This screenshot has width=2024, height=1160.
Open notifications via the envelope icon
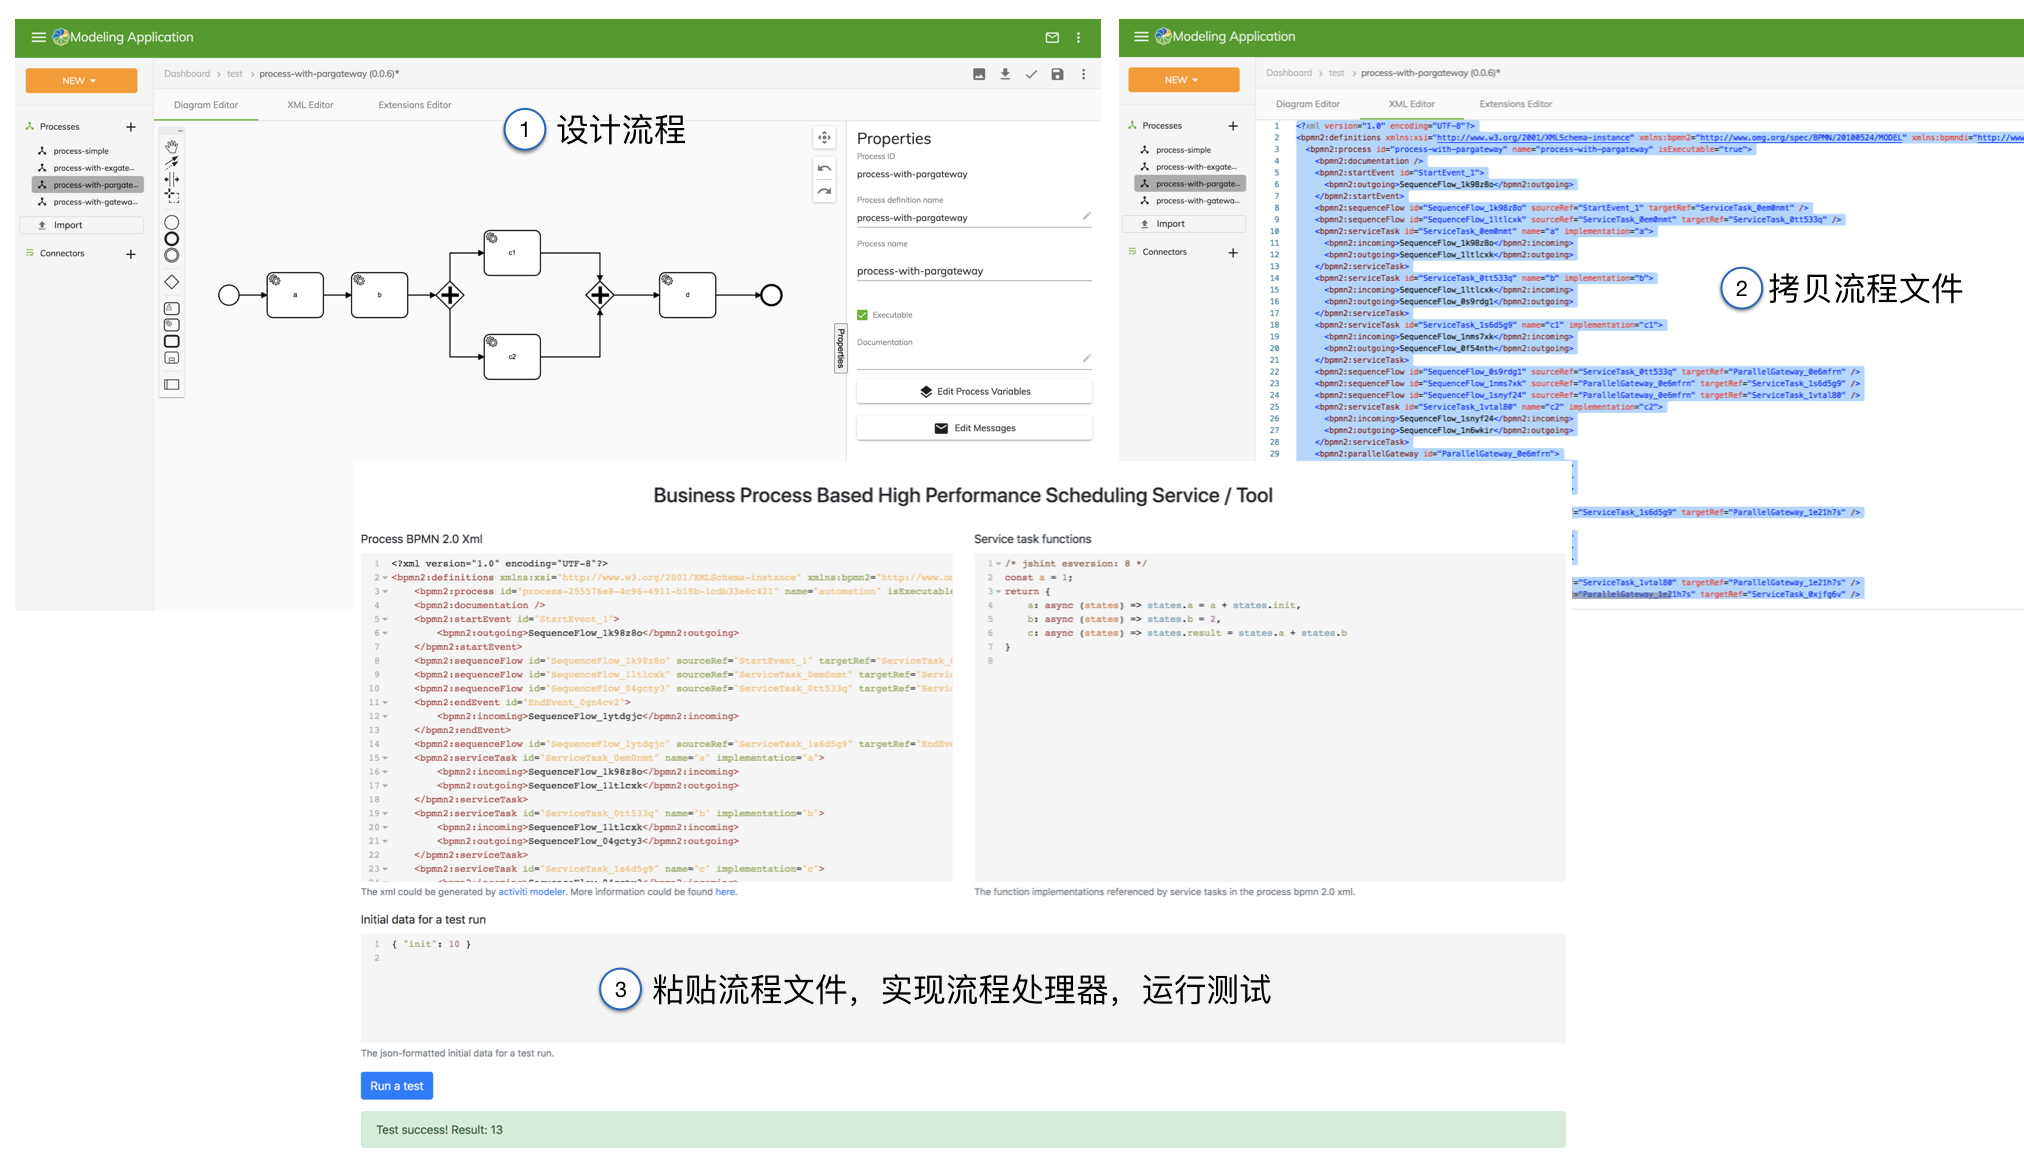coord(1051,37)
